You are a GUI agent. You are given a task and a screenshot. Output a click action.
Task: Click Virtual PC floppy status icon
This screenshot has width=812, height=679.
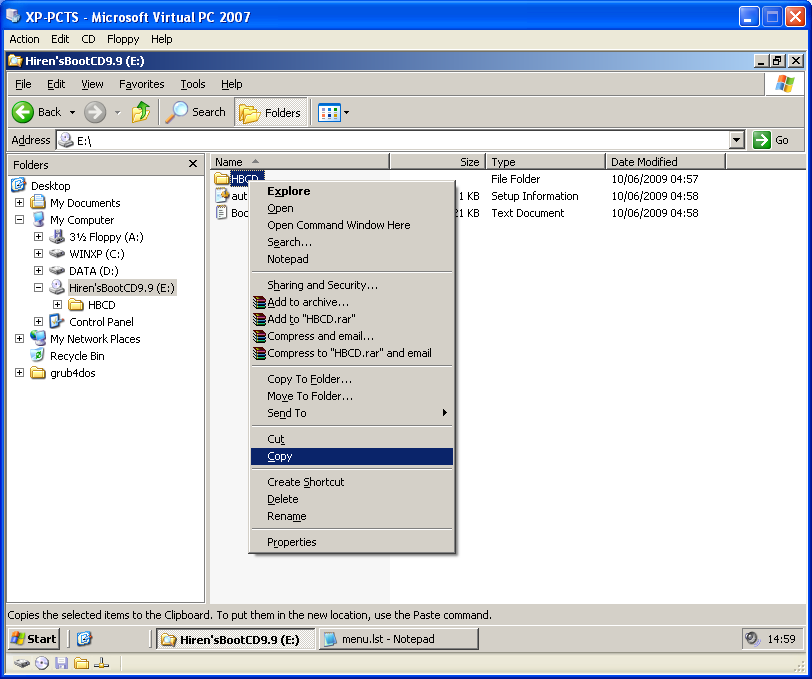click(62, 663)
